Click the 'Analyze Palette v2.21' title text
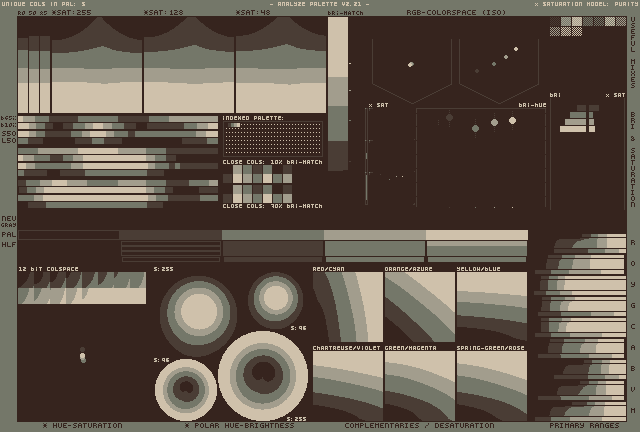This screenshot has width=640, height=432. pos(320,4)
